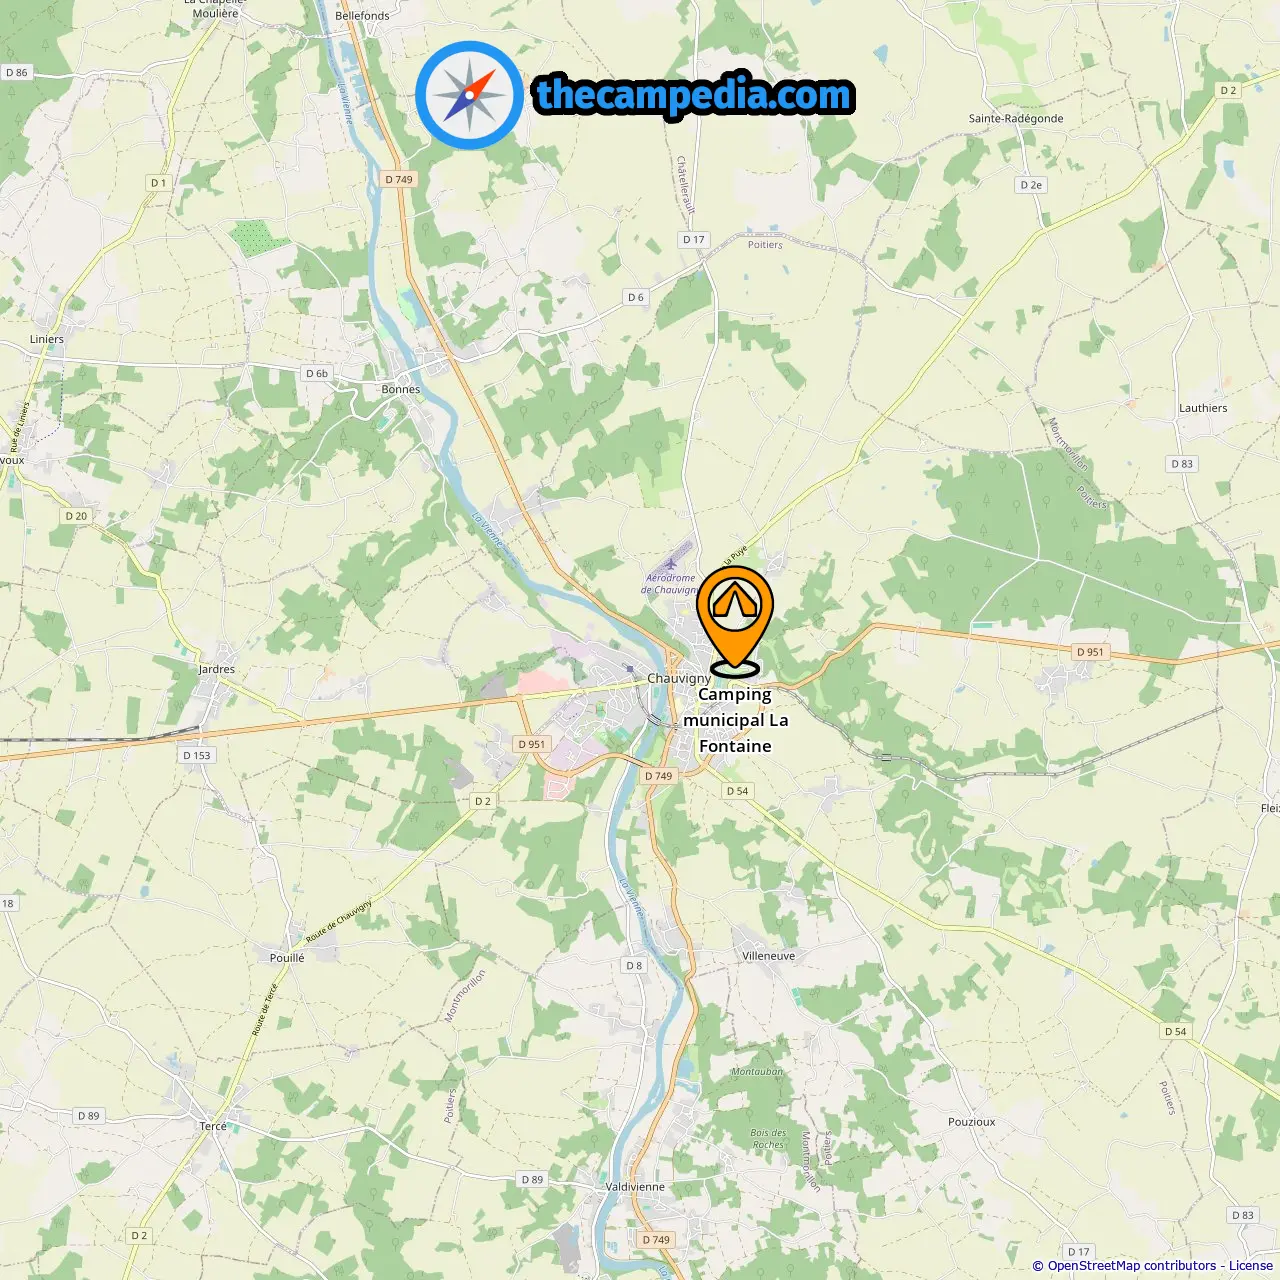Click the D 749 road shield near Bellefonds
Image resolution: width=1280 pixels, height=1280 pixels.
[399, 180]
